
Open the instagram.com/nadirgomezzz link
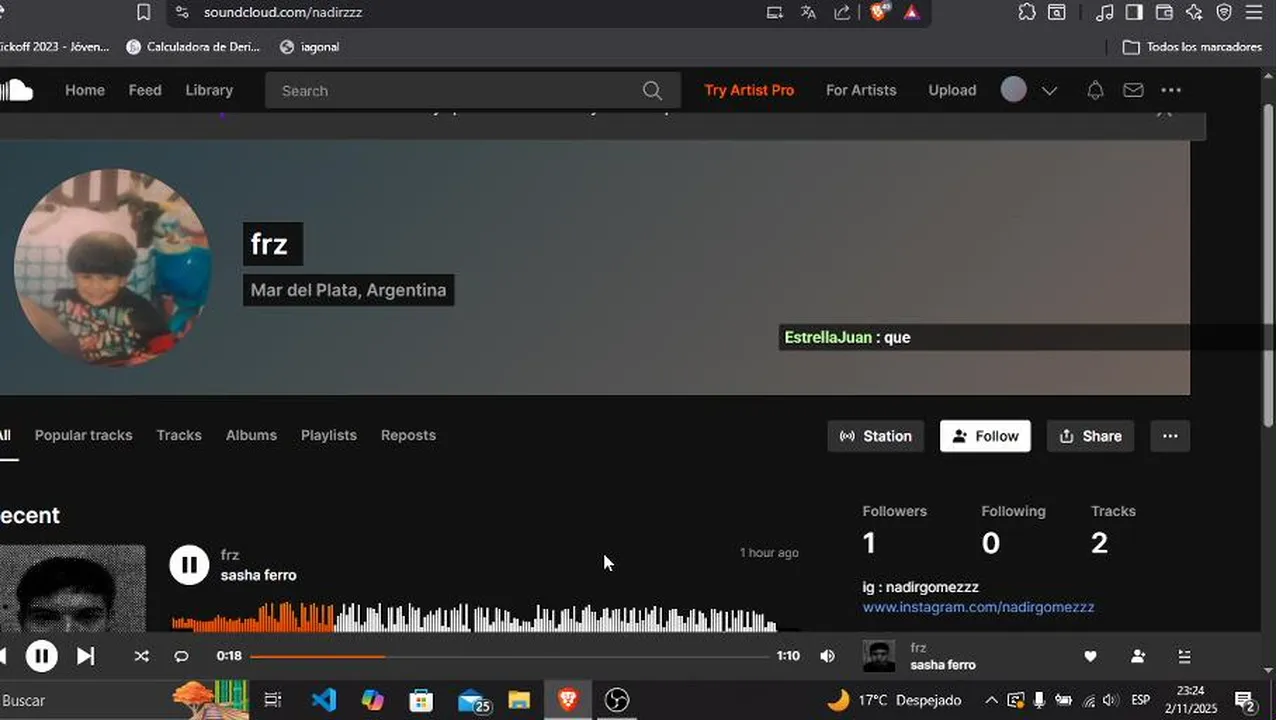point(978,607)
